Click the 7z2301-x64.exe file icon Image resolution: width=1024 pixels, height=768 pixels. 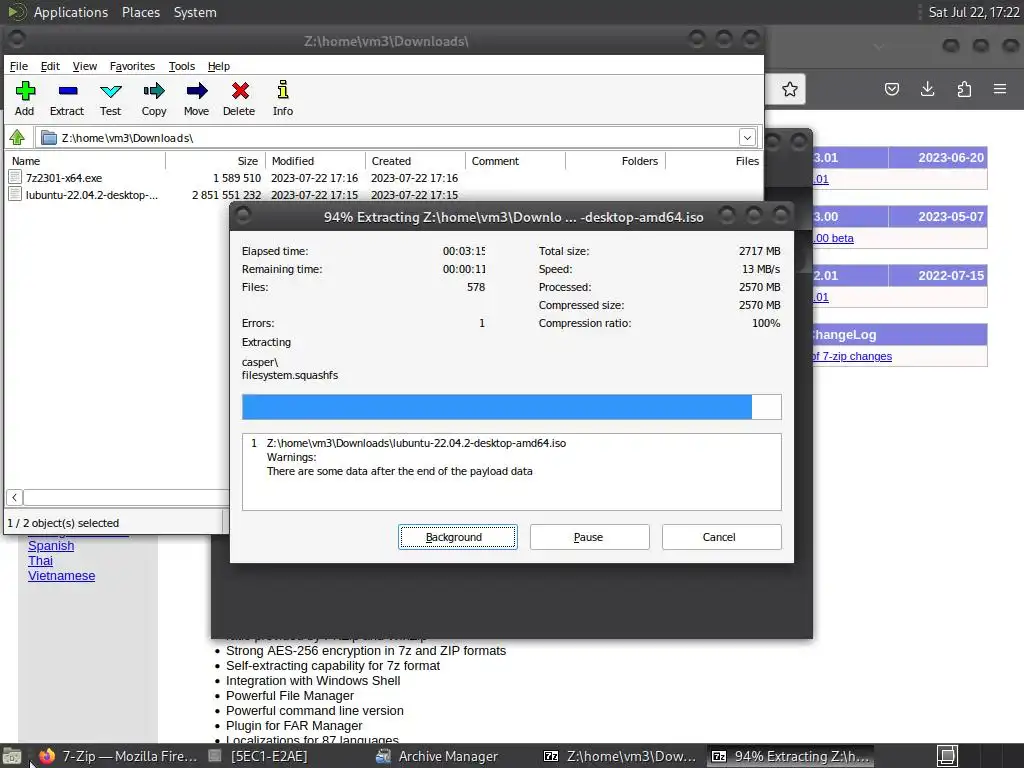(15, 177)
